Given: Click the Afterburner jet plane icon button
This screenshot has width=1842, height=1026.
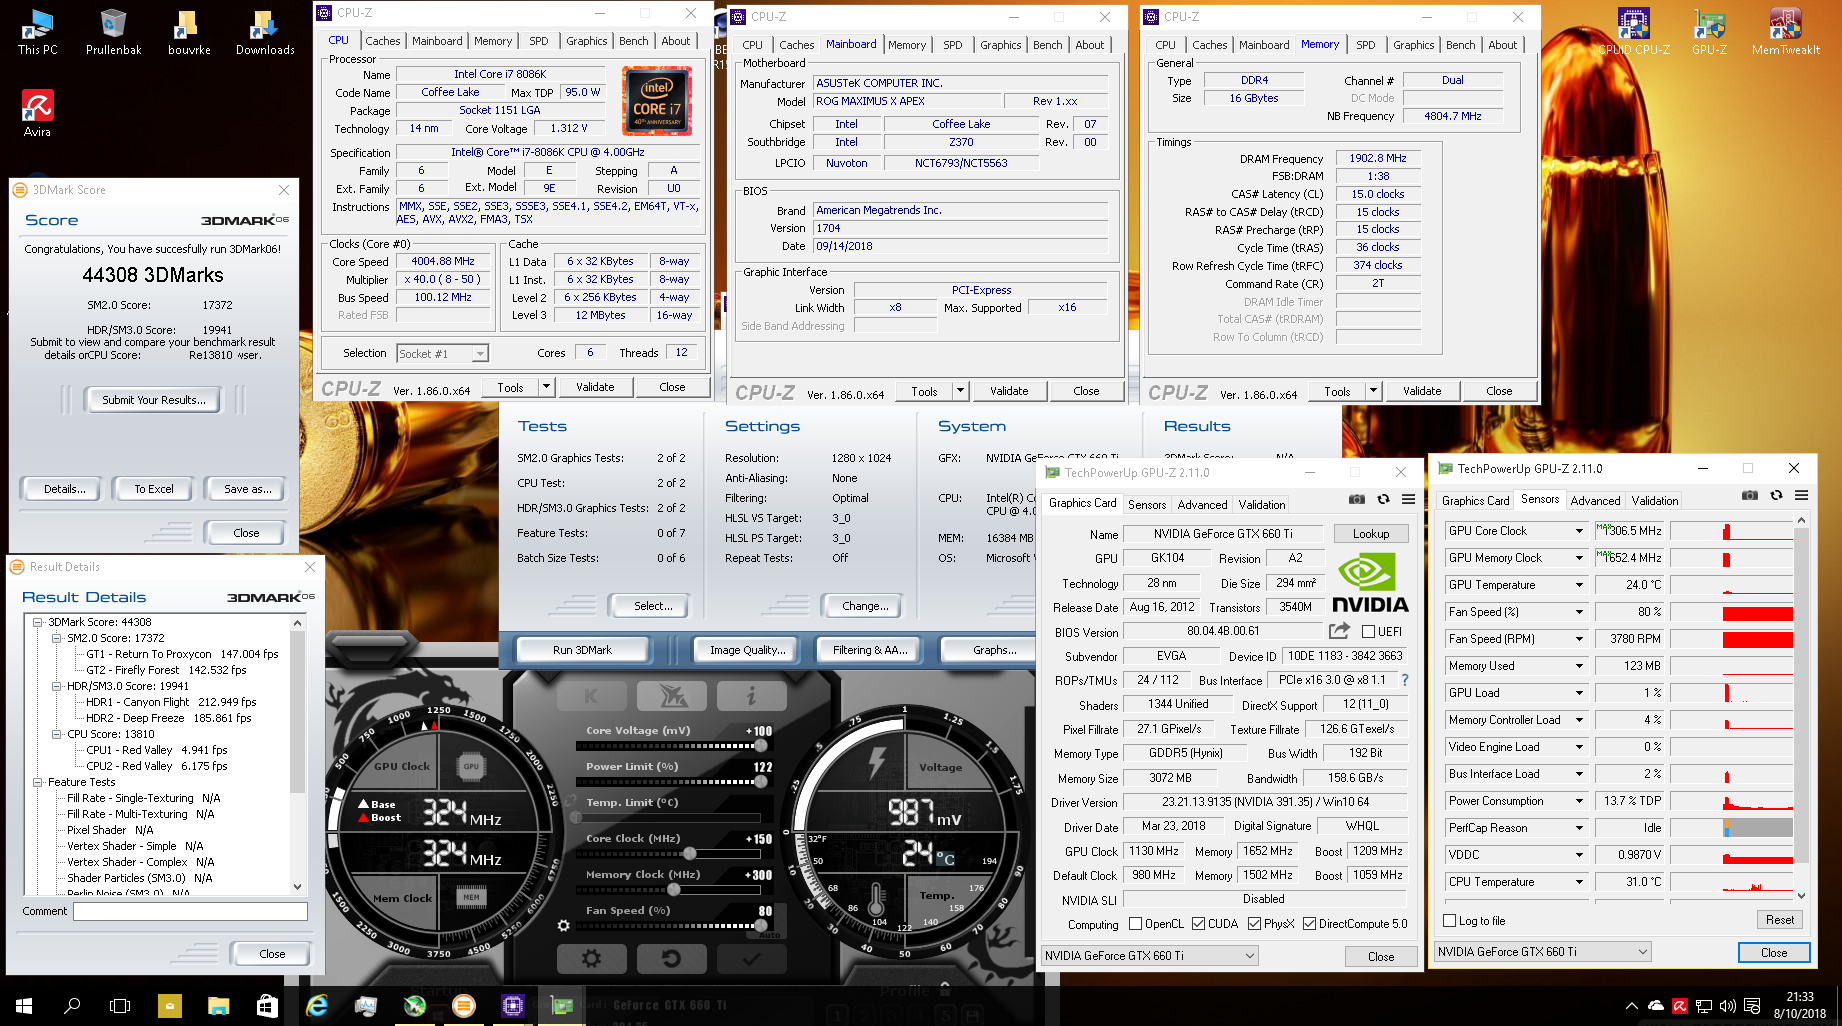Looking at the screenshot, I should click(x=670, y=696).
